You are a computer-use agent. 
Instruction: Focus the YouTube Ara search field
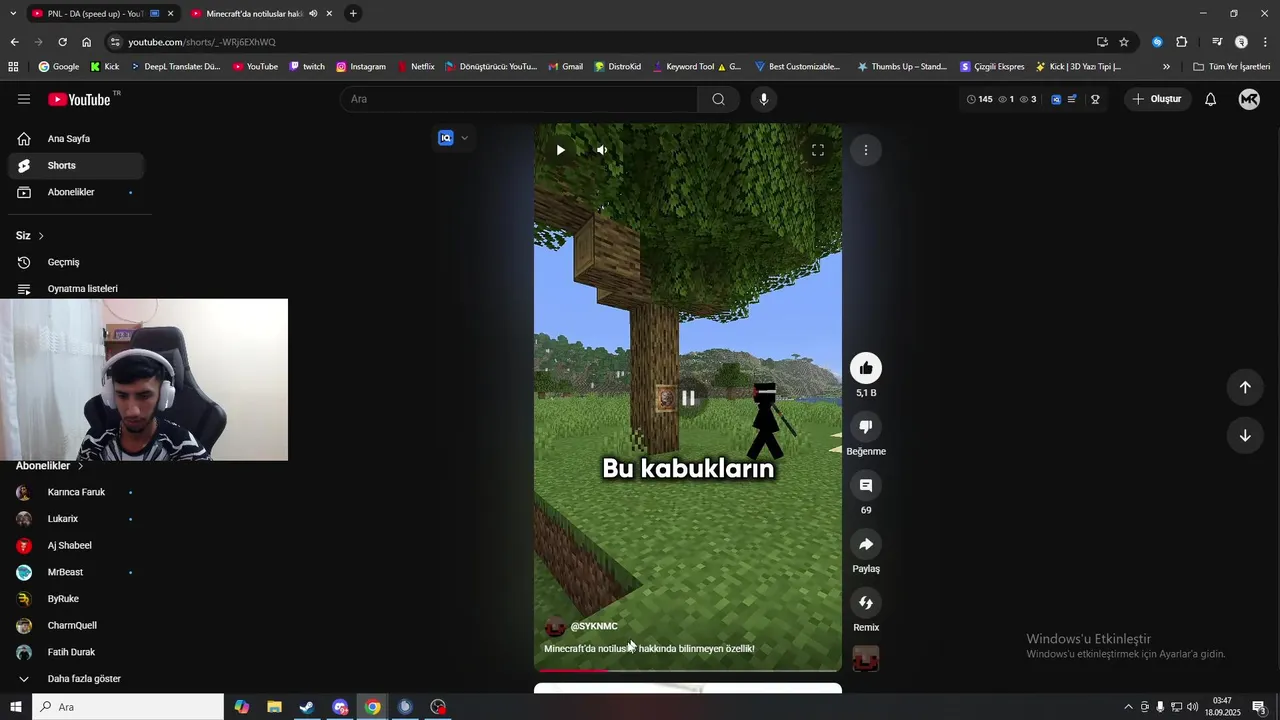point(519,99)
